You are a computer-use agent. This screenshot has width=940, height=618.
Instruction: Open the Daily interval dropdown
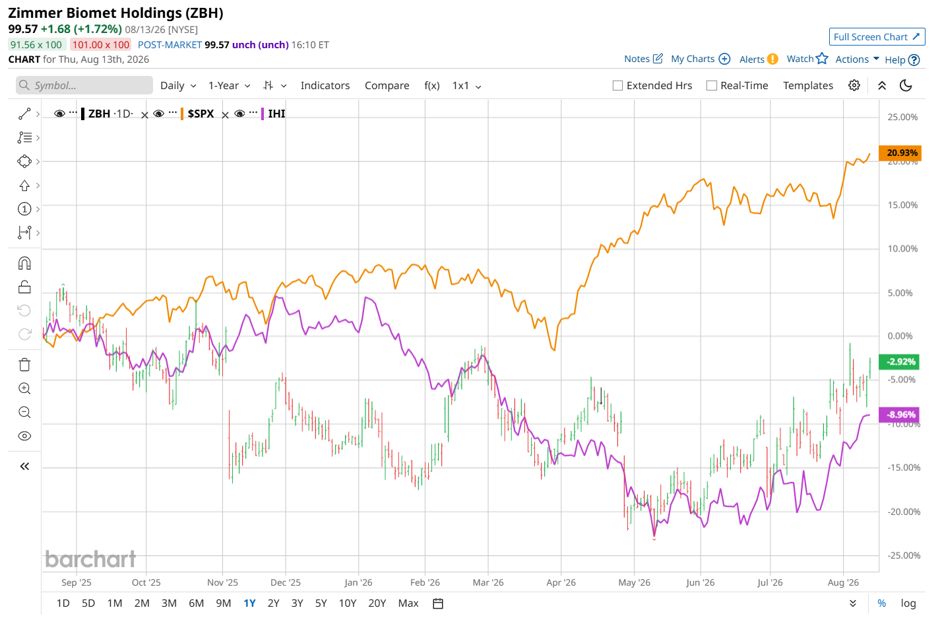(178, 85)
